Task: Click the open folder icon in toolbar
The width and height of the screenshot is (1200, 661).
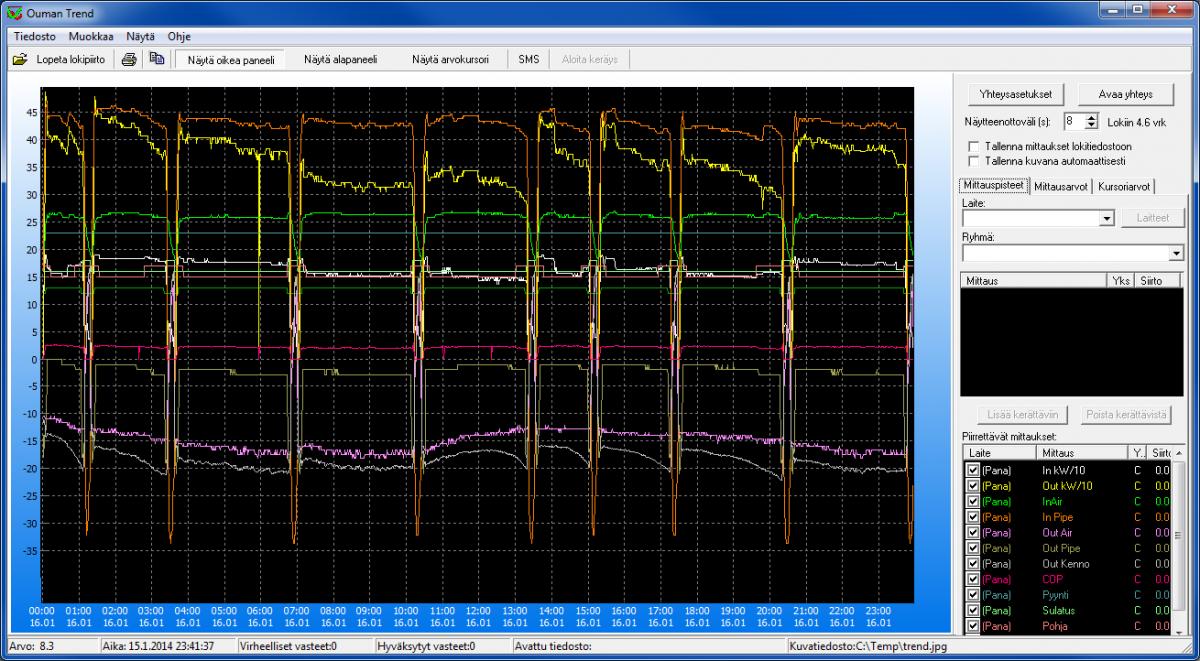Action: click(x=20, y=59)
